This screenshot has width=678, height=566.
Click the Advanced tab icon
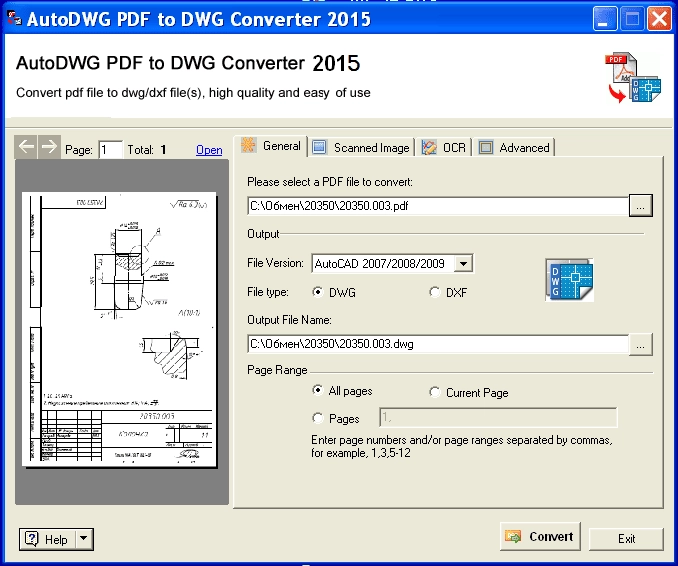point(486,147)
